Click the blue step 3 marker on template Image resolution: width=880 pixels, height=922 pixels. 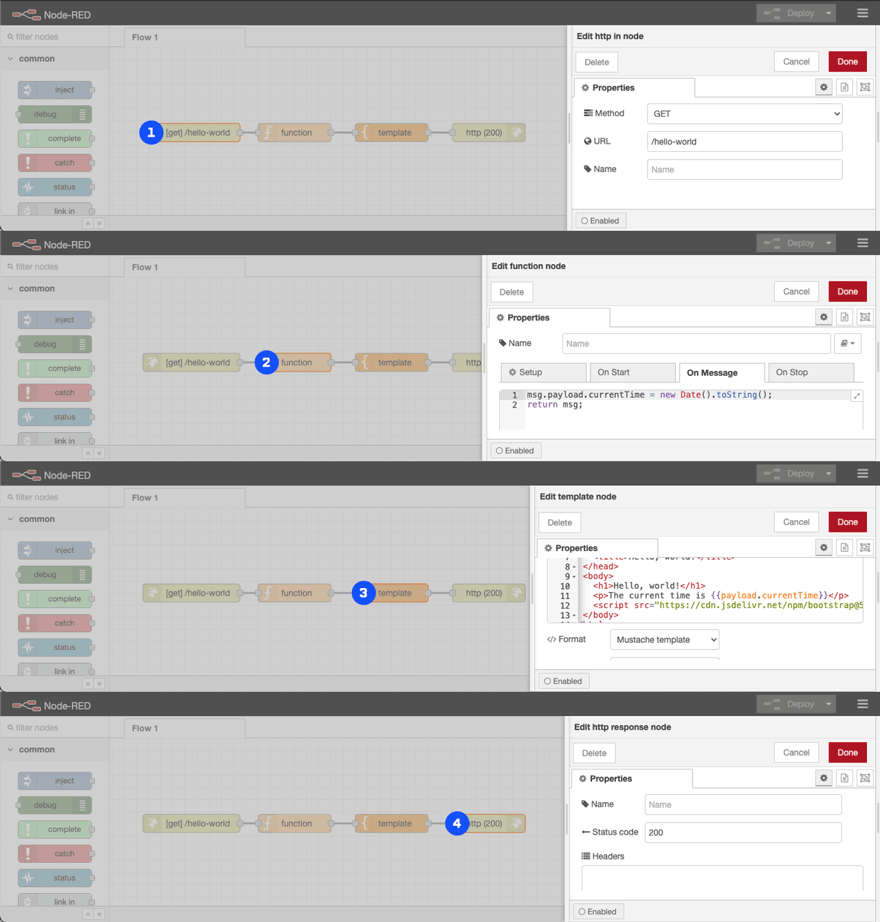(x=363, y=593)
